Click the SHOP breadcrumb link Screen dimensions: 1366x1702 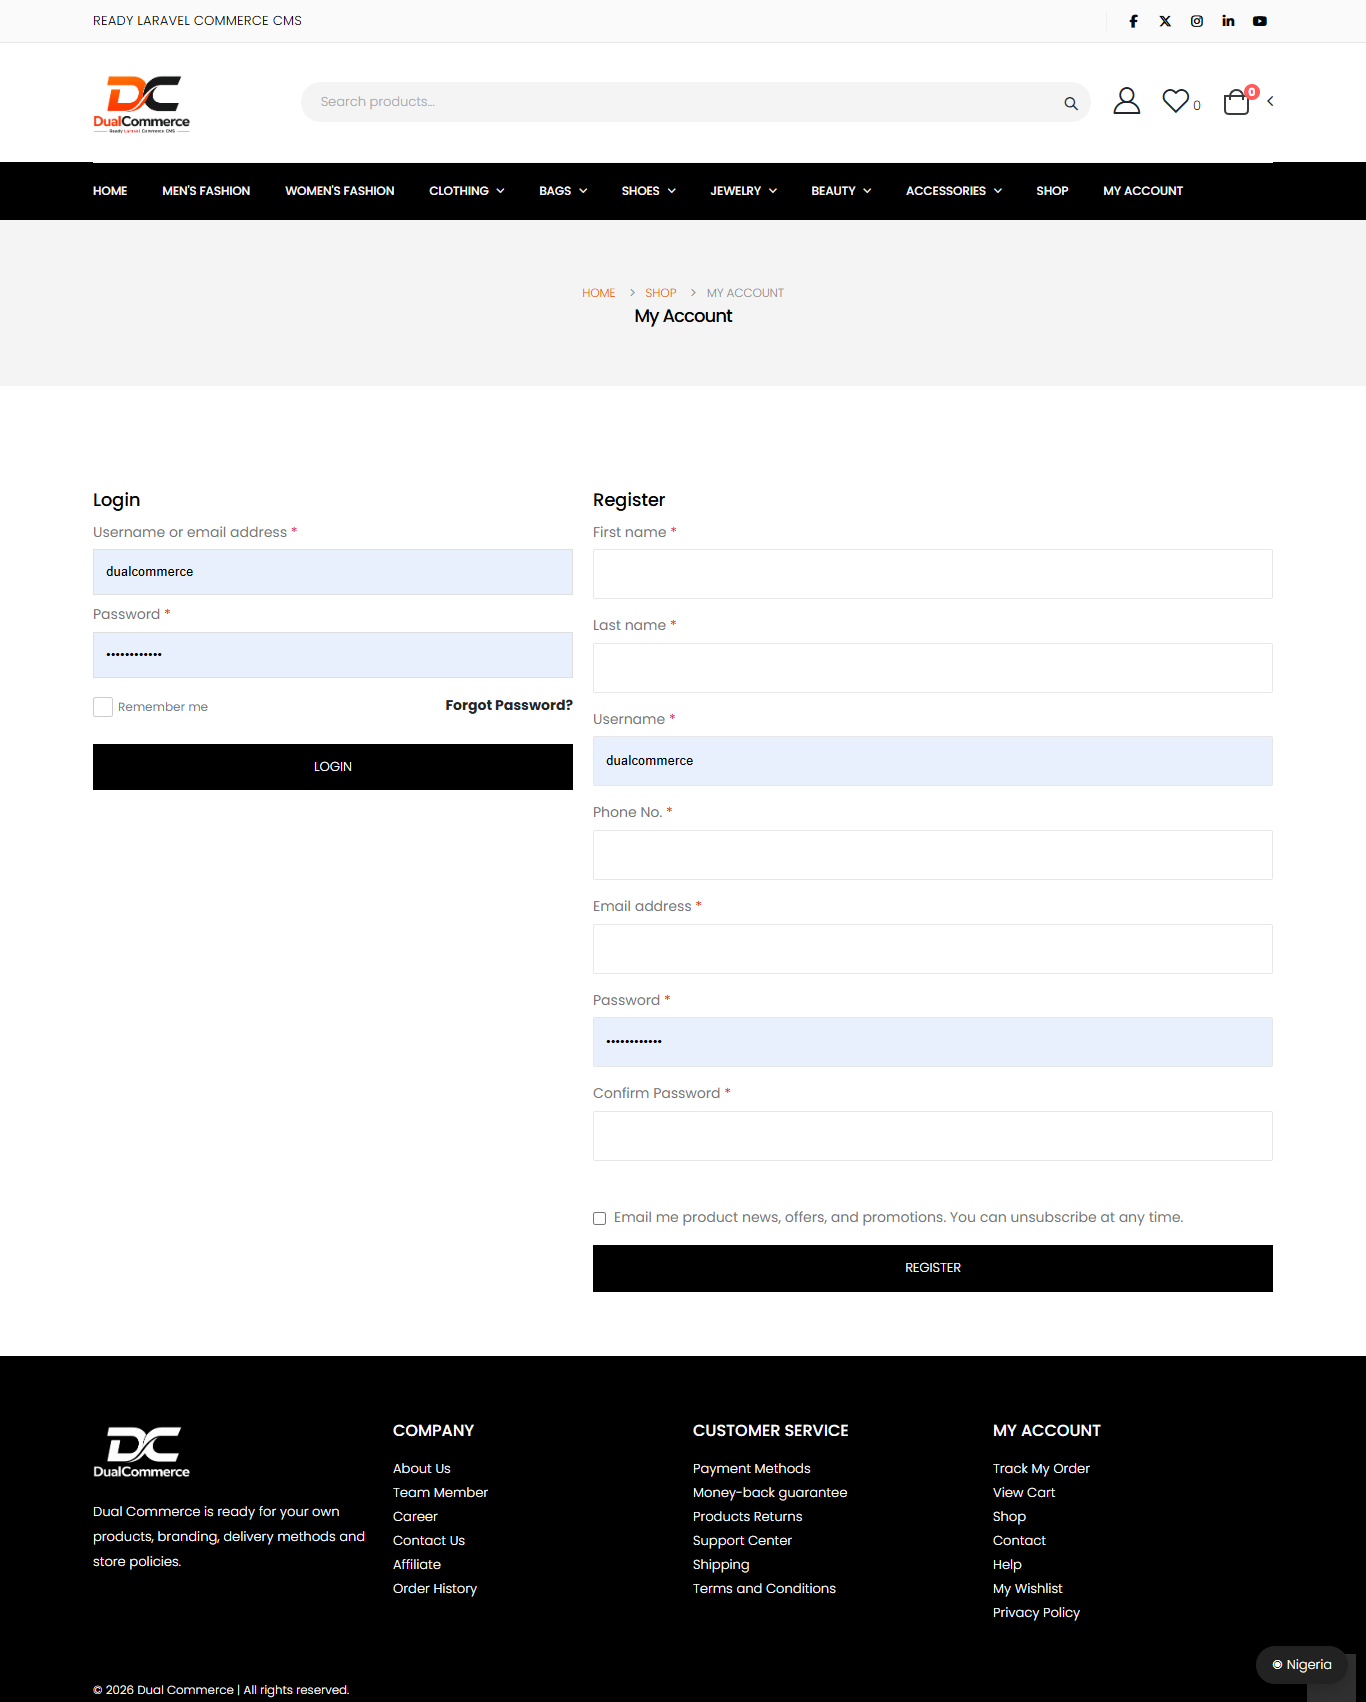point(661,293)
